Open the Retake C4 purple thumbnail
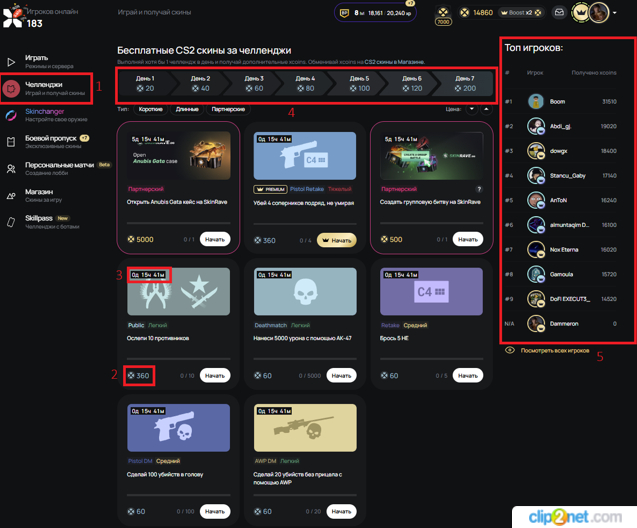Image resolution: width=637 pixels, height=528 pixels. coord(431,292)
